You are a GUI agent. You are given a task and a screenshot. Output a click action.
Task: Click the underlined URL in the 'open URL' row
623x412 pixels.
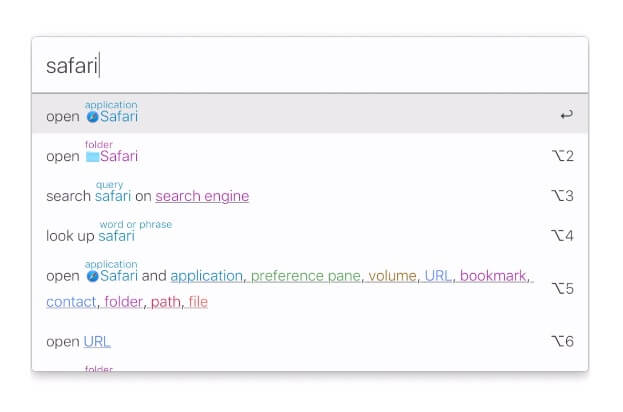click(x=97, y=342)
